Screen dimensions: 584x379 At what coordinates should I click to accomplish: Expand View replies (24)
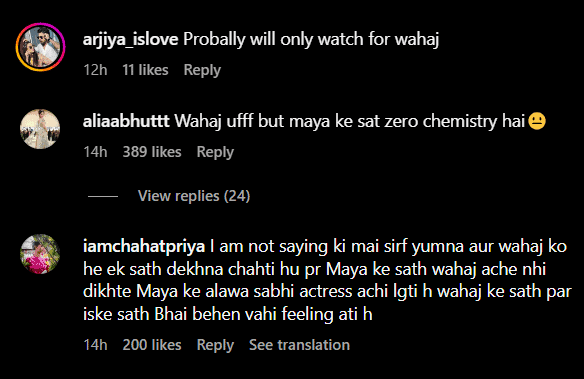(x=194, y=196)
